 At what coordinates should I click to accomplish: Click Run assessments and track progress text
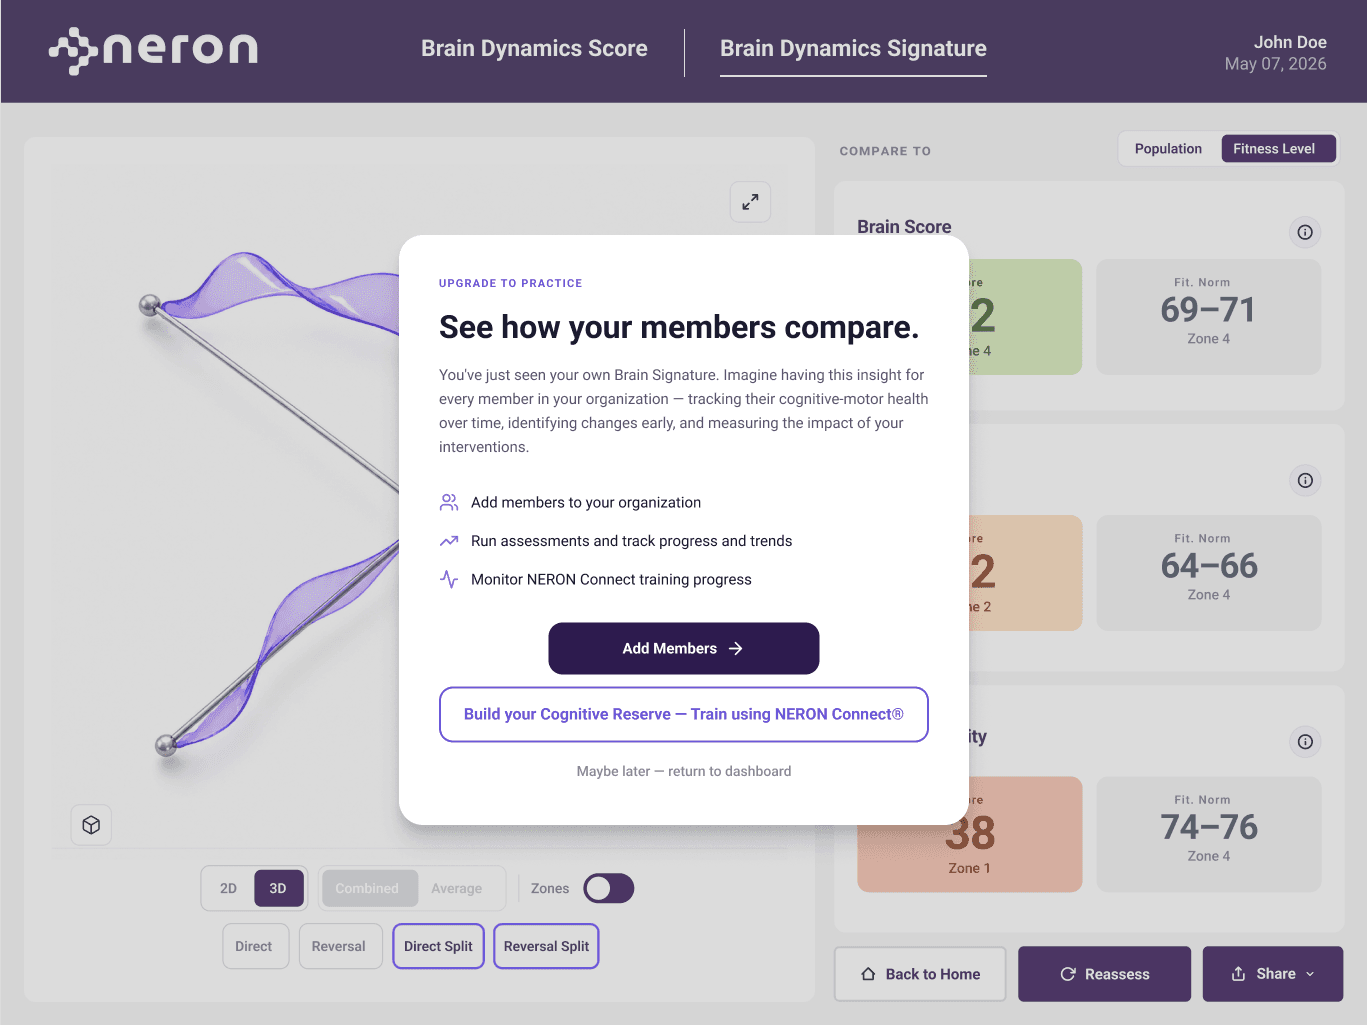point(632,541)
